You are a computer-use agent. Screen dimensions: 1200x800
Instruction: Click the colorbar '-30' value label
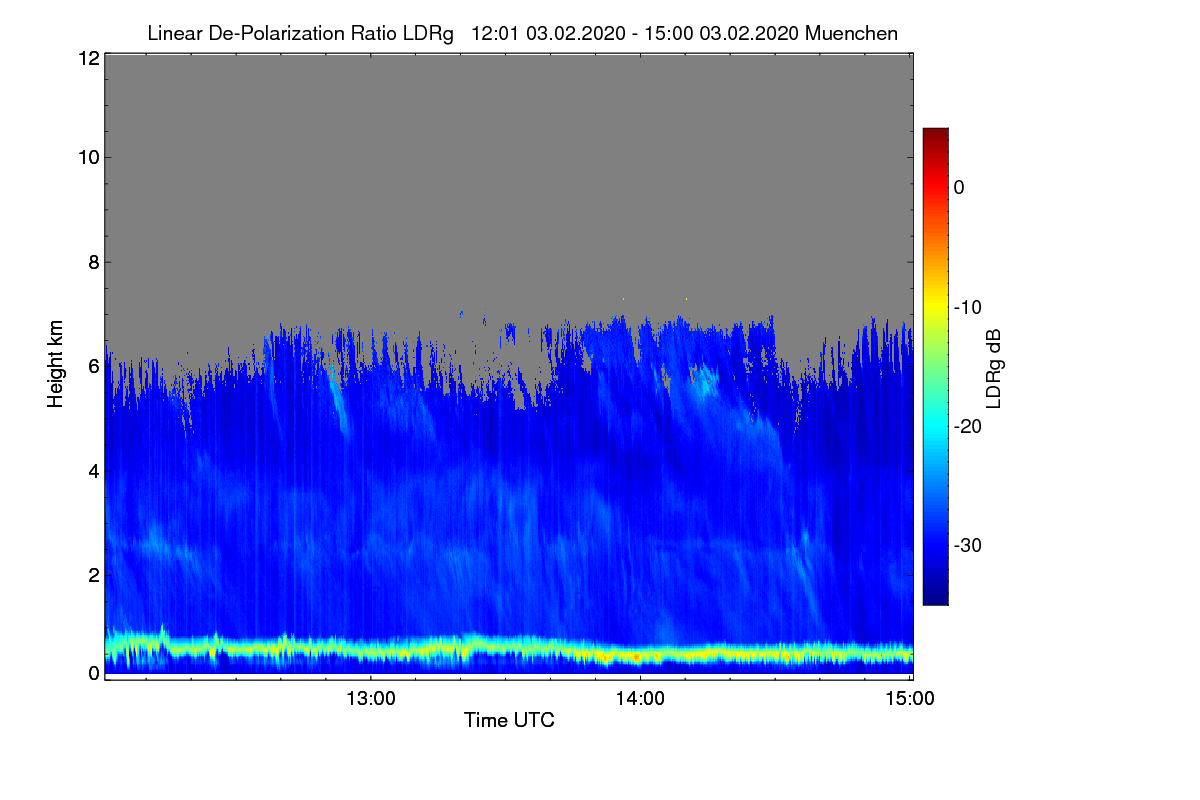click(968, 546)
